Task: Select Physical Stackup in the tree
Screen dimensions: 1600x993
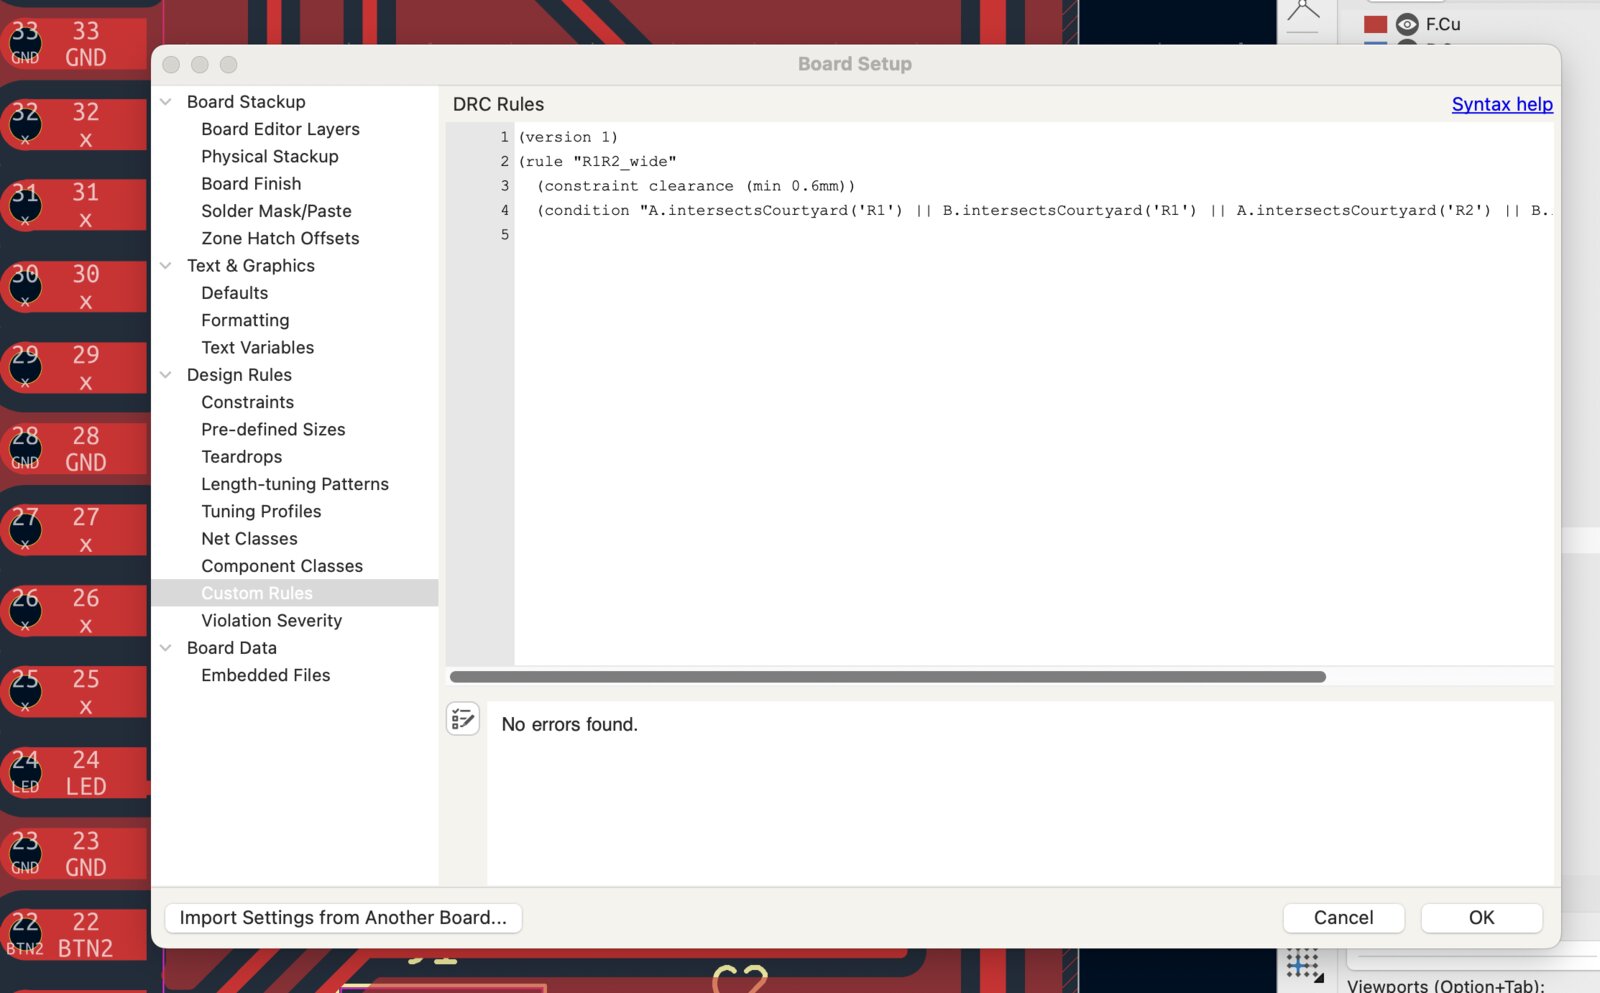Action: pos(270,156)
